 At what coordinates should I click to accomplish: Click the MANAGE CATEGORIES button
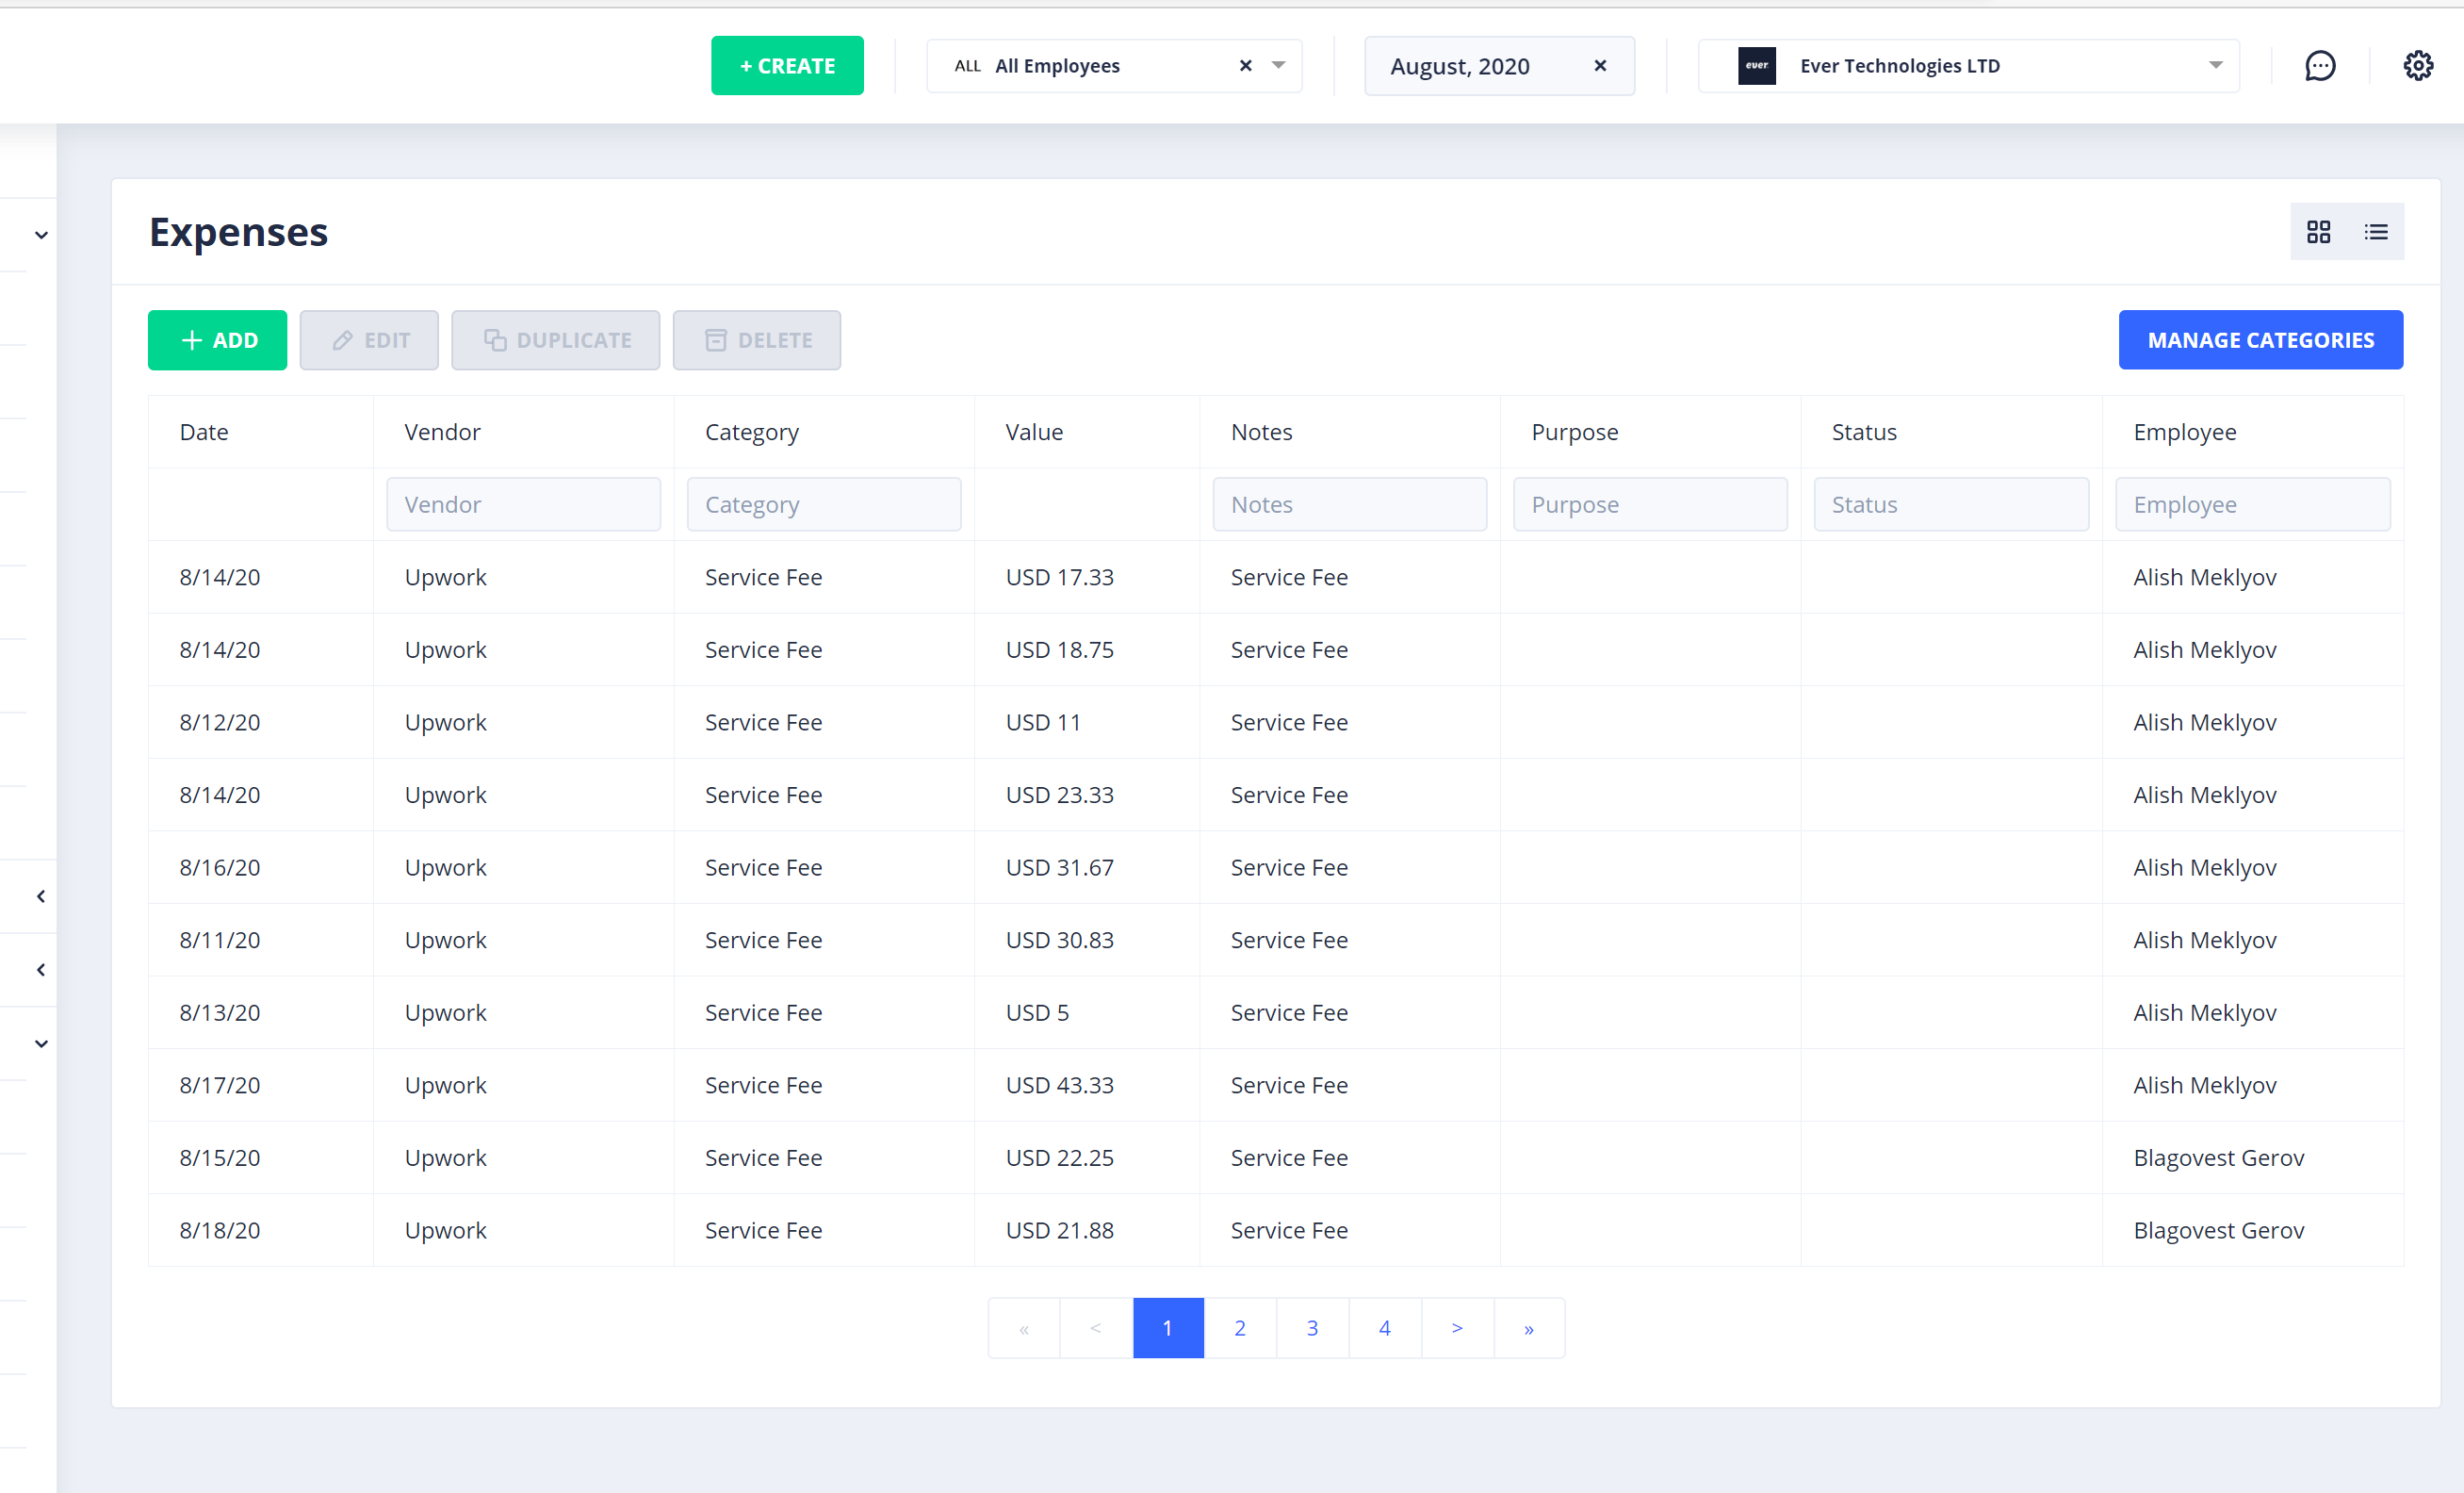coord(2261,340)
